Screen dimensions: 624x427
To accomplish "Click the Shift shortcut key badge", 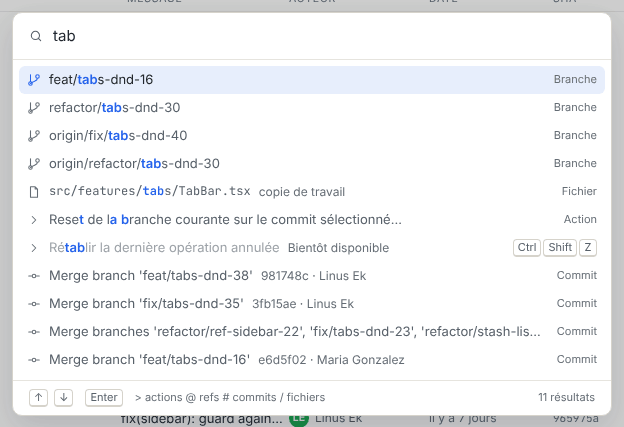I will click(560, 248).
